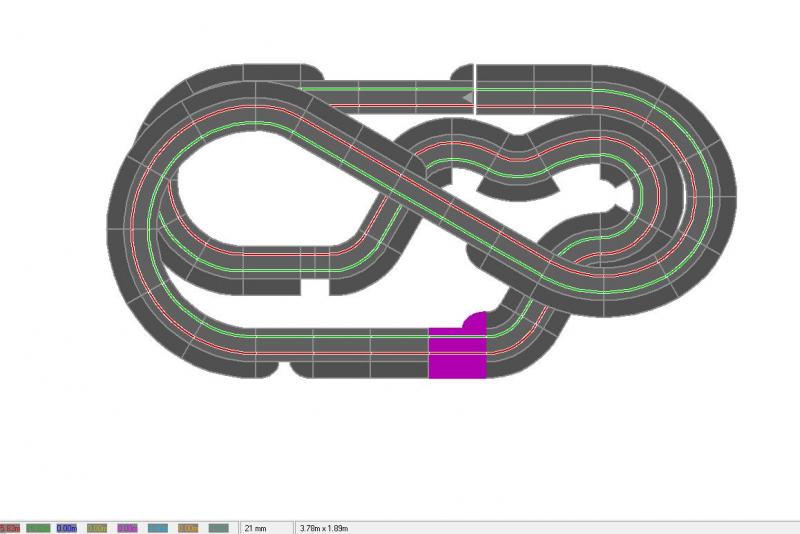Select the magenta highlighted track section
This screenshot has width=800, height=534.
click(457, 353)
